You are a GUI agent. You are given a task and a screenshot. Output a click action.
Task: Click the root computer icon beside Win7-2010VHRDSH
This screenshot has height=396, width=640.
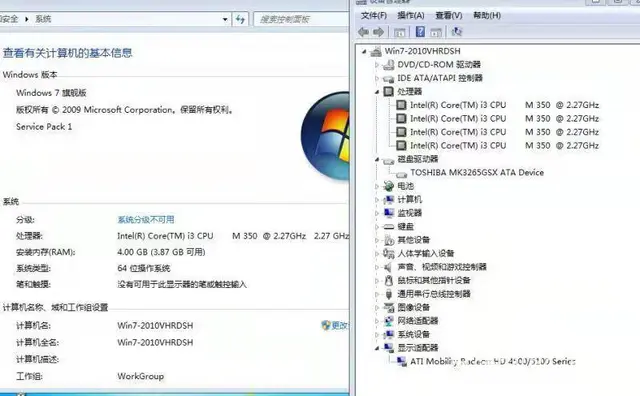coord(376,51)
